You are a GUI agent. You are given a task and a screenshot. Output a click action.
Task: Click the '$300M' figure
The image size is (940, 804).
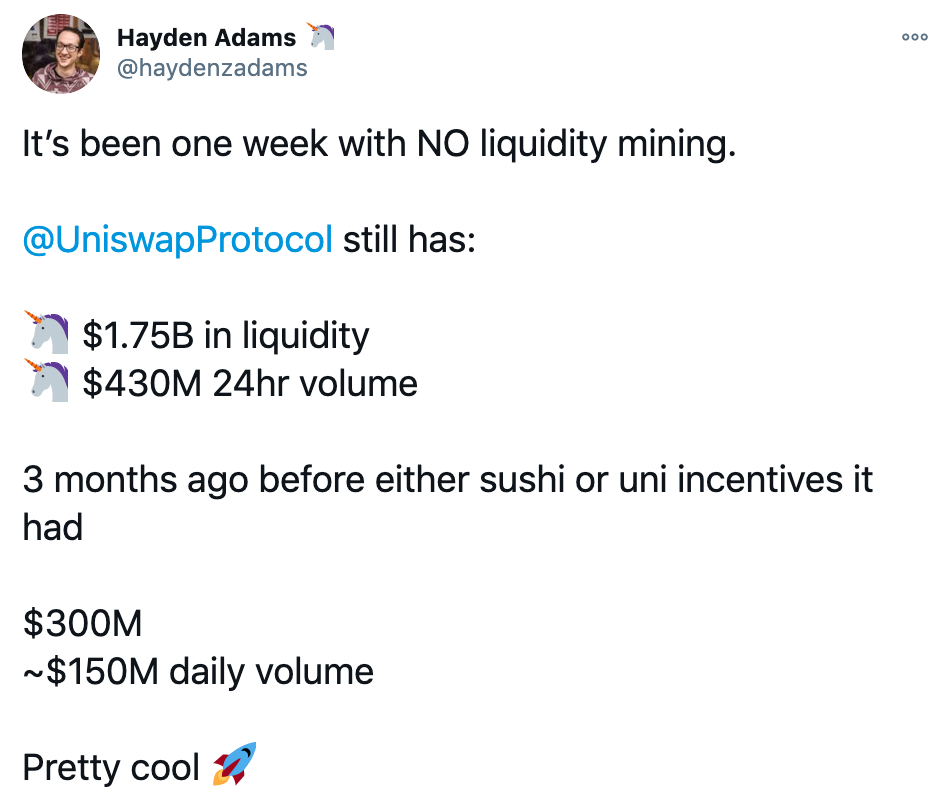pos(83,624)
